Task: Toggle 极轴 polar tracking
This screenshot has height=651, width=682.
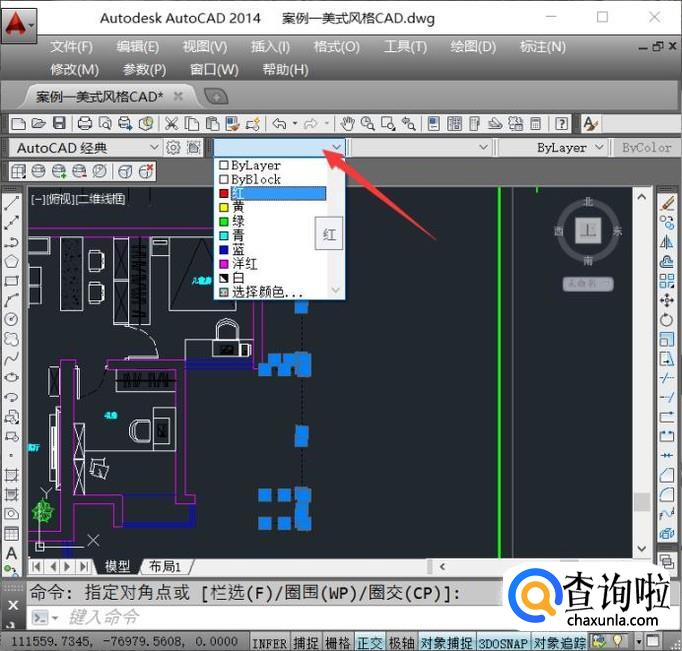Action: tap(401, 643)
